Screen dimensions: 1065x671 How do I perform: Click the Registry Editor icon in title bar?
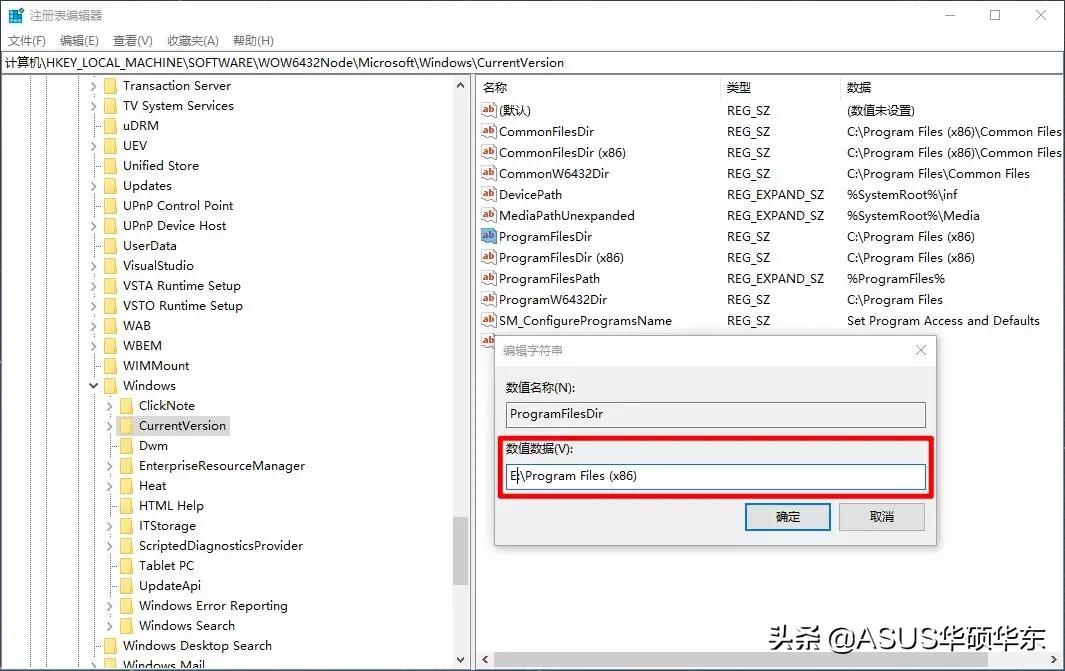[14, 15]
